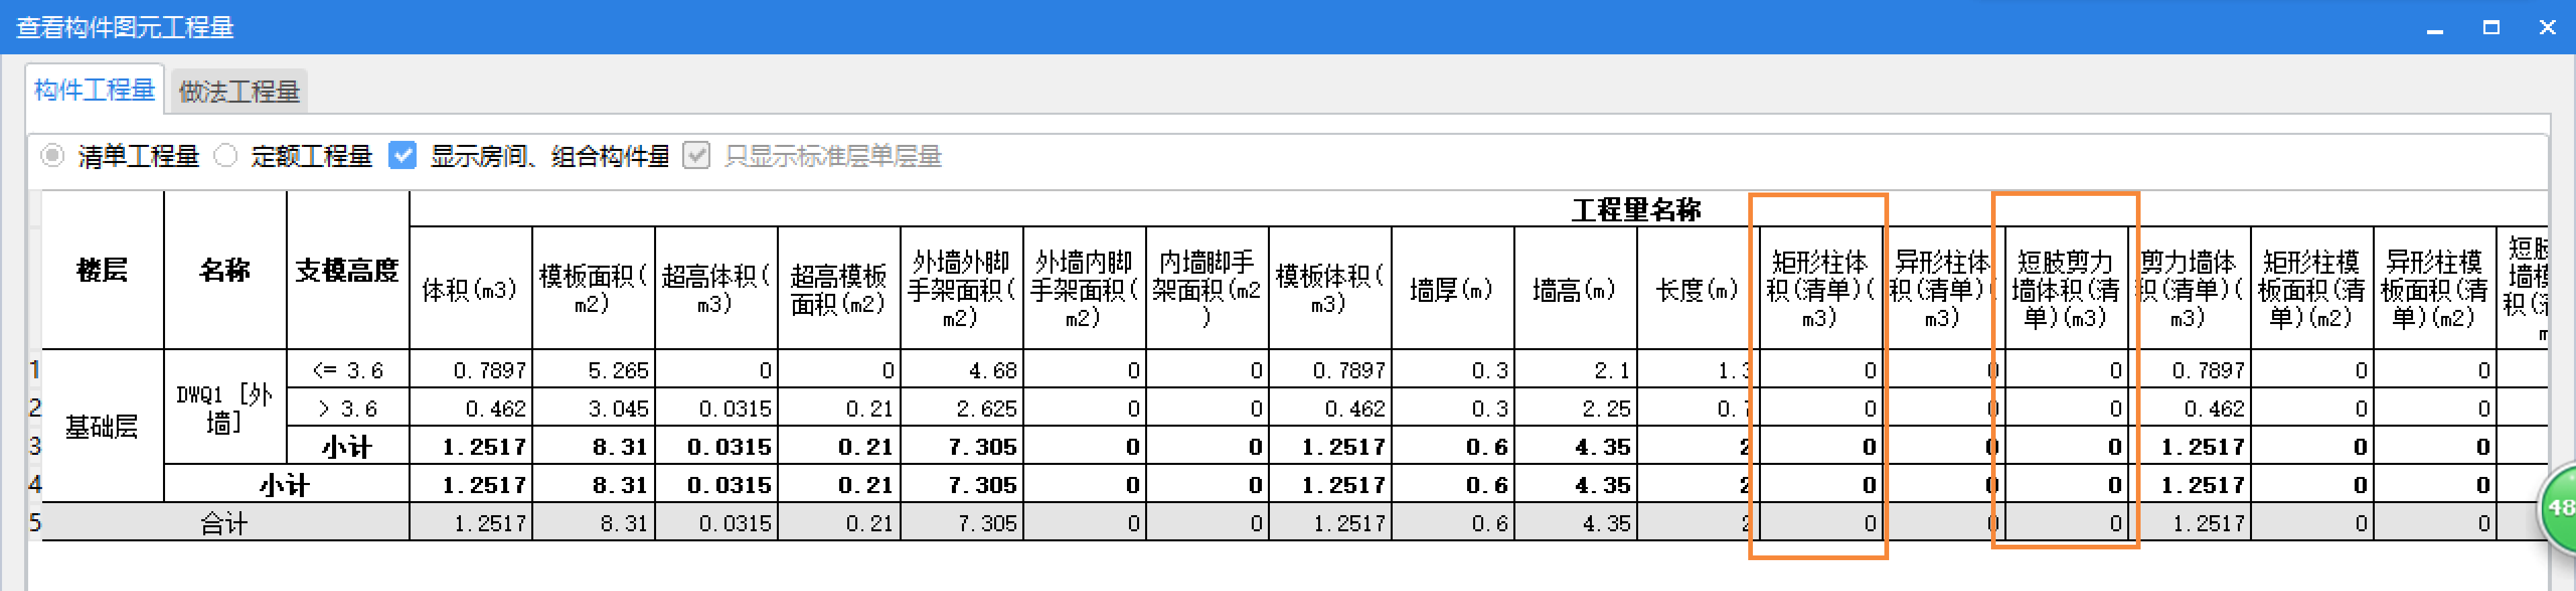Click the 超高体积(m3) column header
This screenshot has height=591, width=2576.
click(716, 289)
